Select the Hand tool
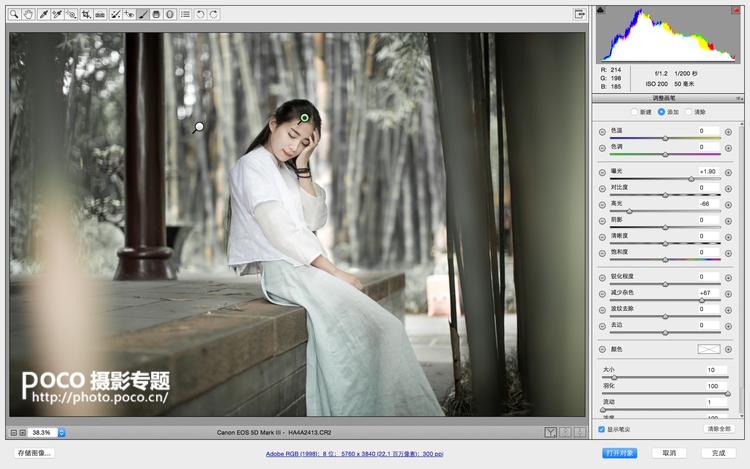The height and width of the screenshot is (469, 750). (x=27, y=15)
